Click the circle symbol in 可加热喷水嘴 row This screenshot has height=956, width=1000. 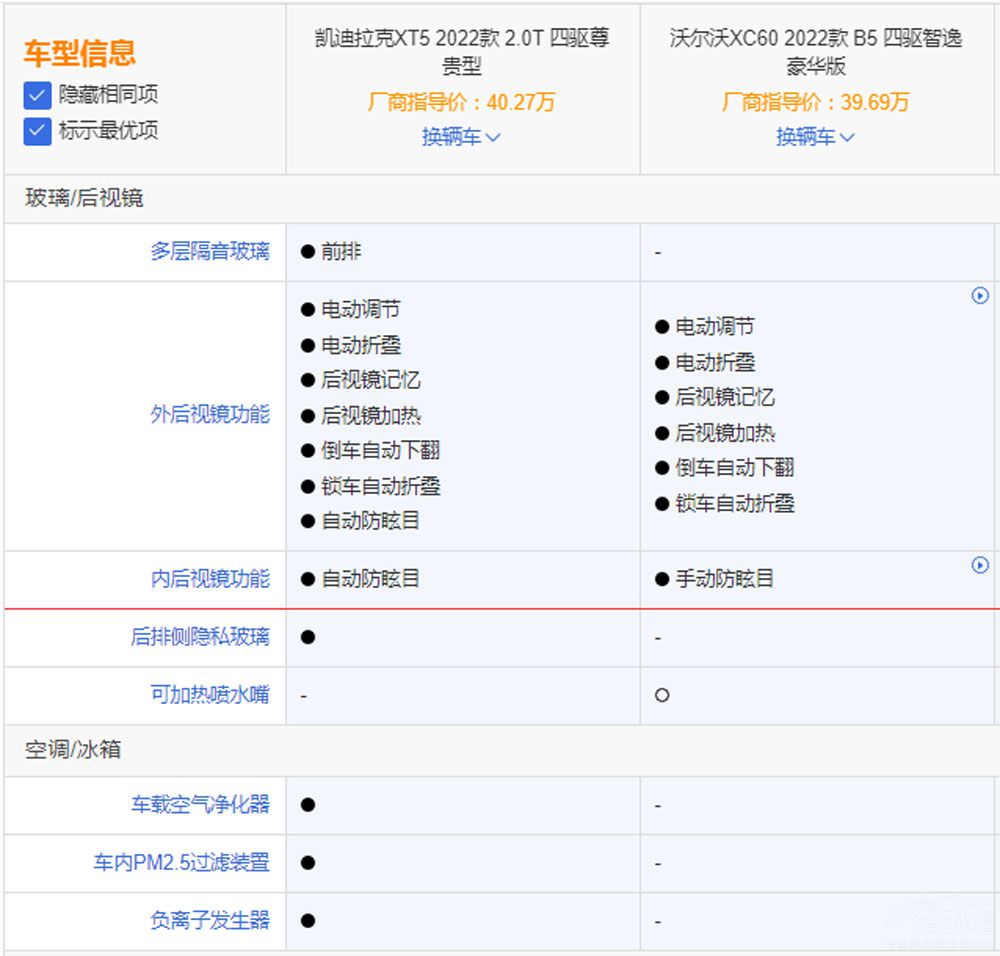pyautogui.click(x=661, y=694)
